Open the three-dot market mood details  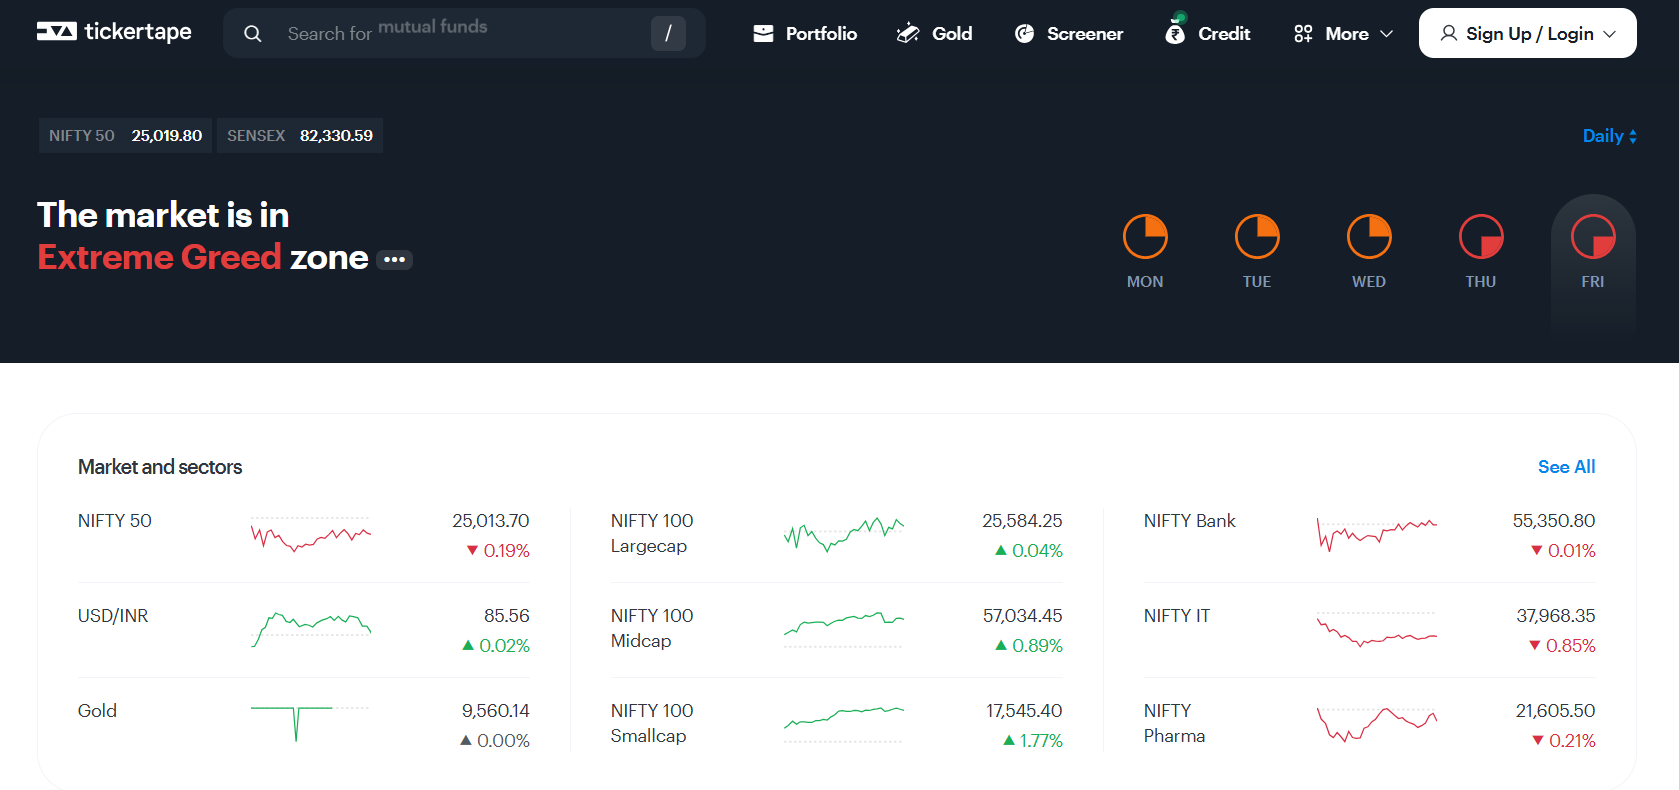click(395, 260)
